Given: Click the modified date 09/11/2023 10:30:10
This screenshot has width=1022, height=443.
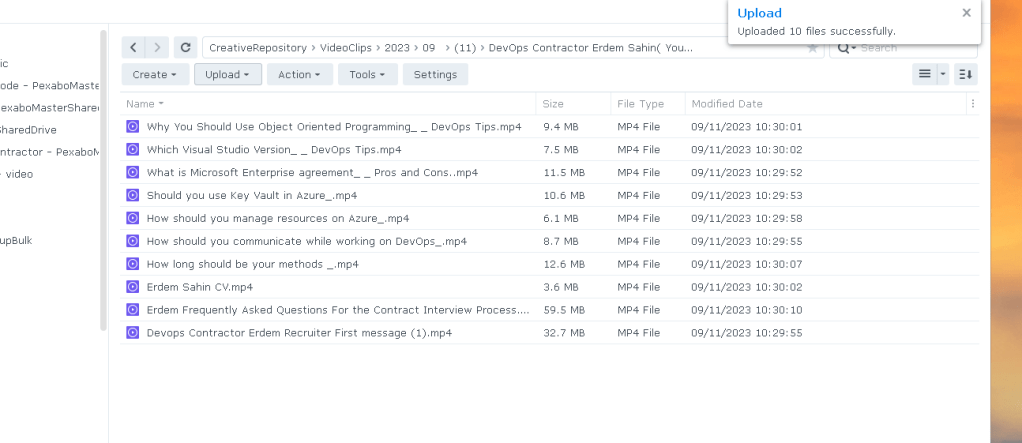Looking at the screenshot, I should (746, 309).
